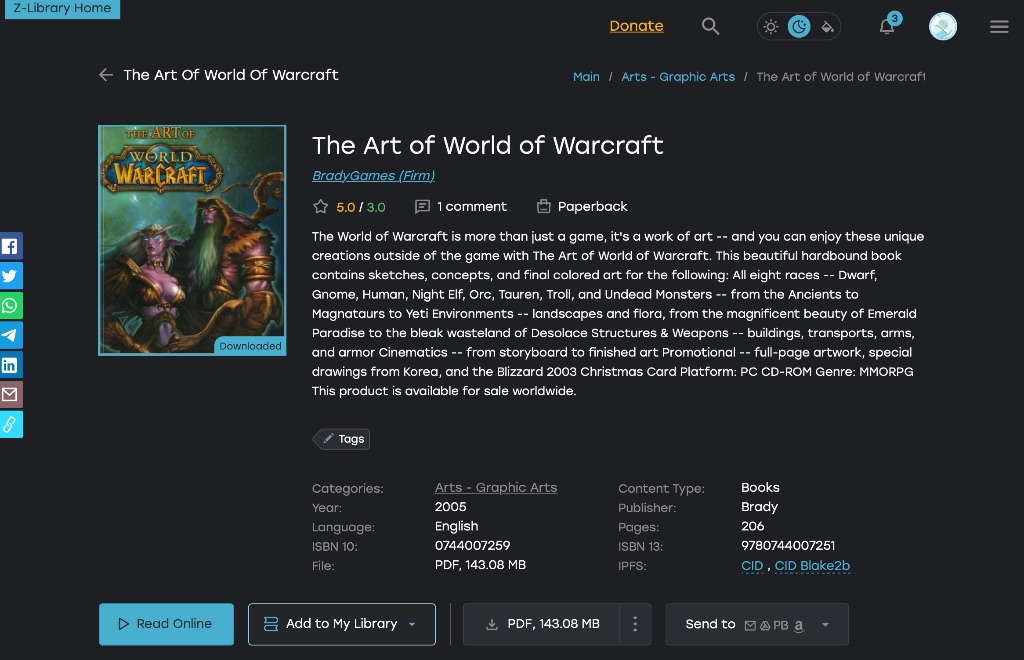
Task: Select year value 2005
Action: click(x=451, y=507)
